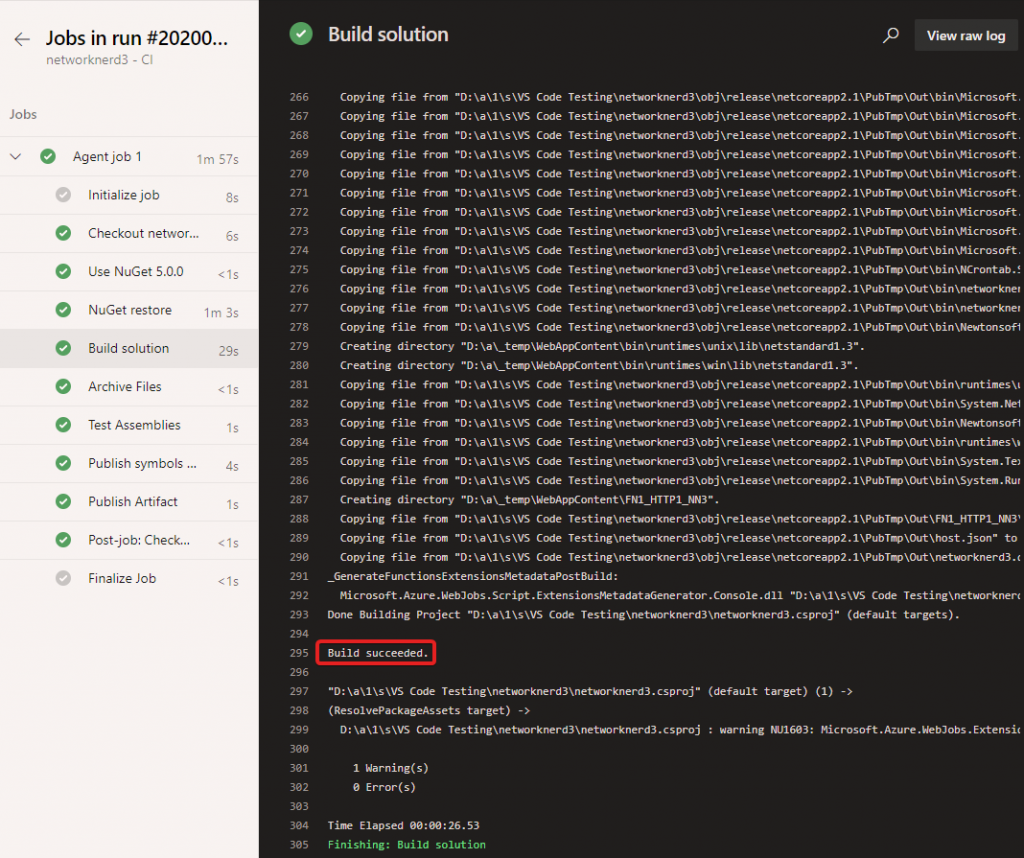Click the Done Building Project log line
The height and width of the screenshot is (858, 1024).
click(x=643, y=614)
